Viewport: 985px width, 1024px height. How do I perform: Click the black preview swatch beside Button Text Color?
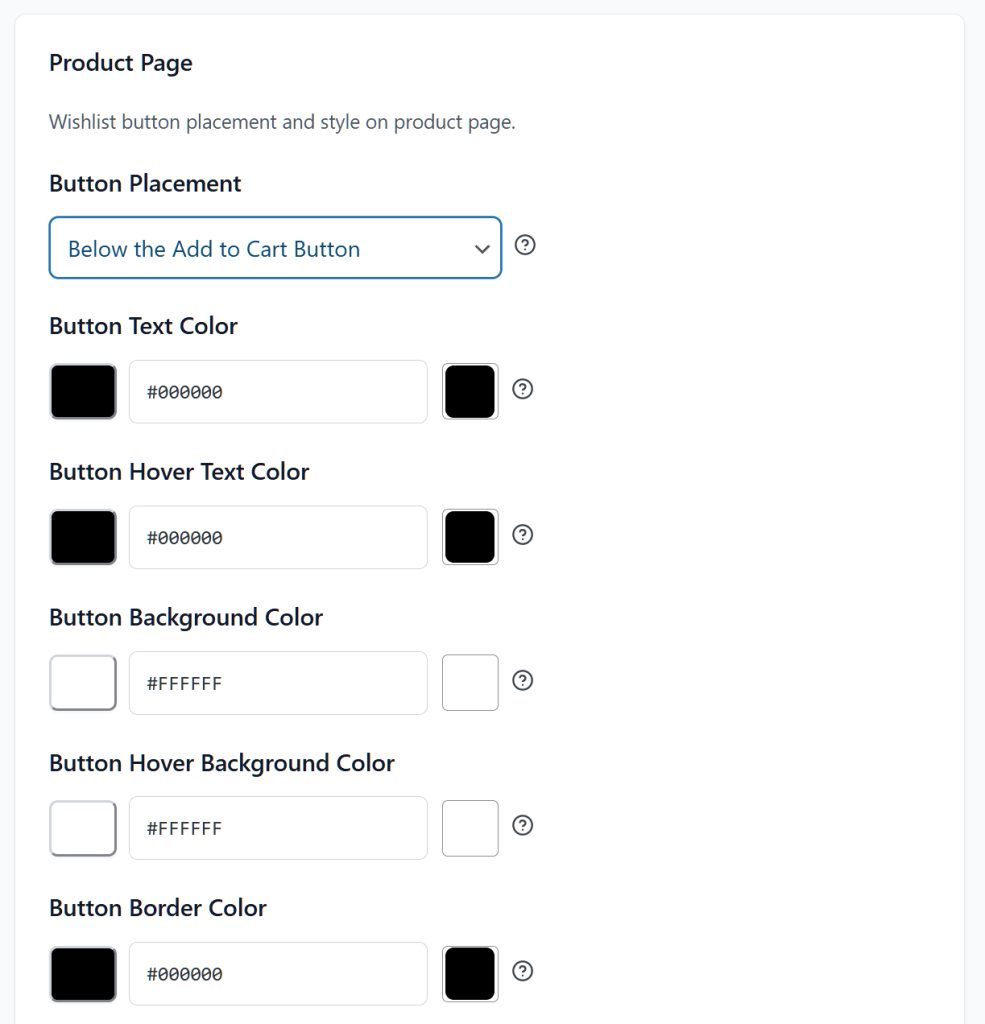coord(469,391)
